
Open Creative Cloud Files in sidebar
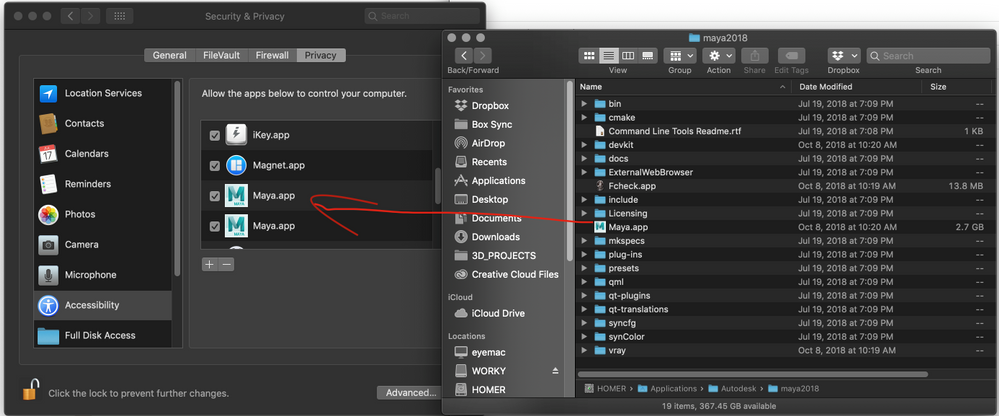(x=507, y=275)
